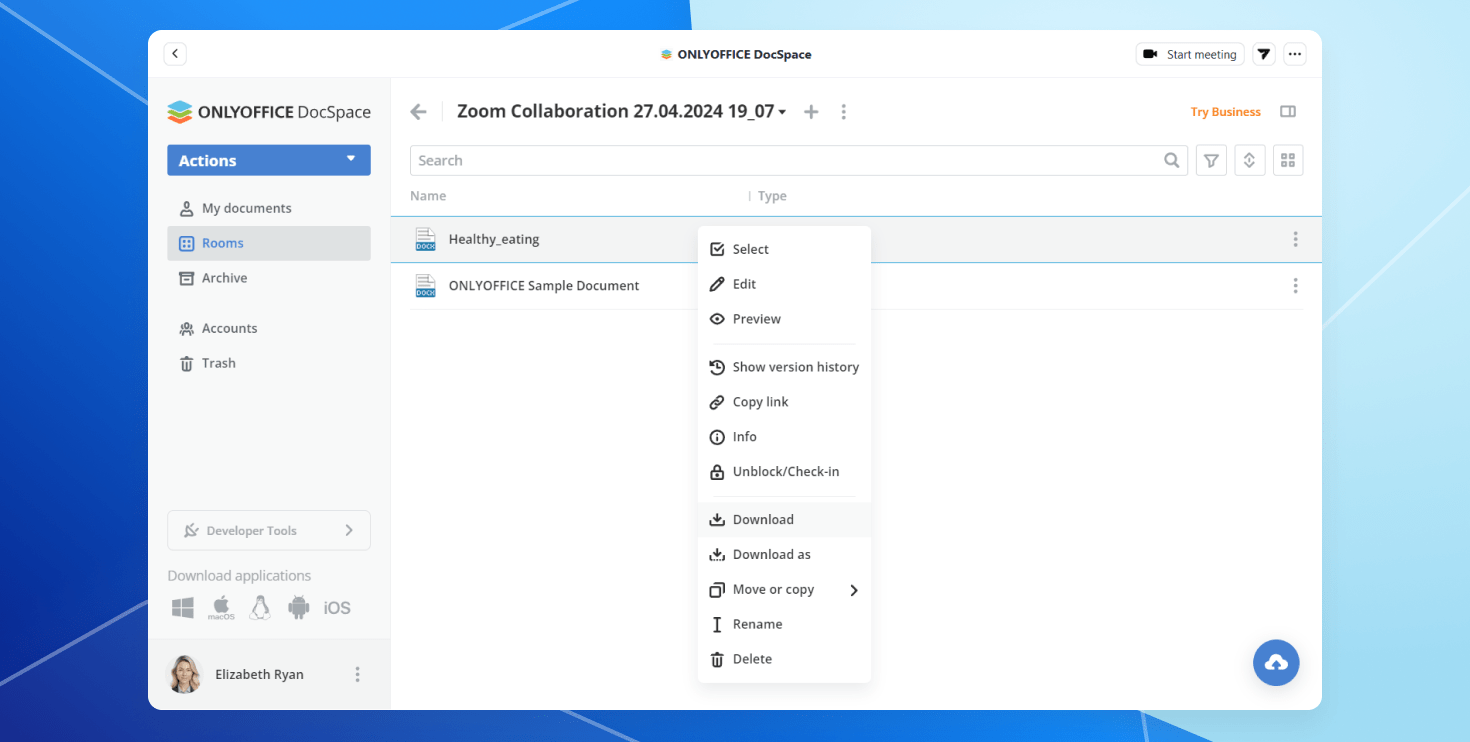Choose Select in the context menu
This screenshot has width=1470, height=742.
coord(750,249)
